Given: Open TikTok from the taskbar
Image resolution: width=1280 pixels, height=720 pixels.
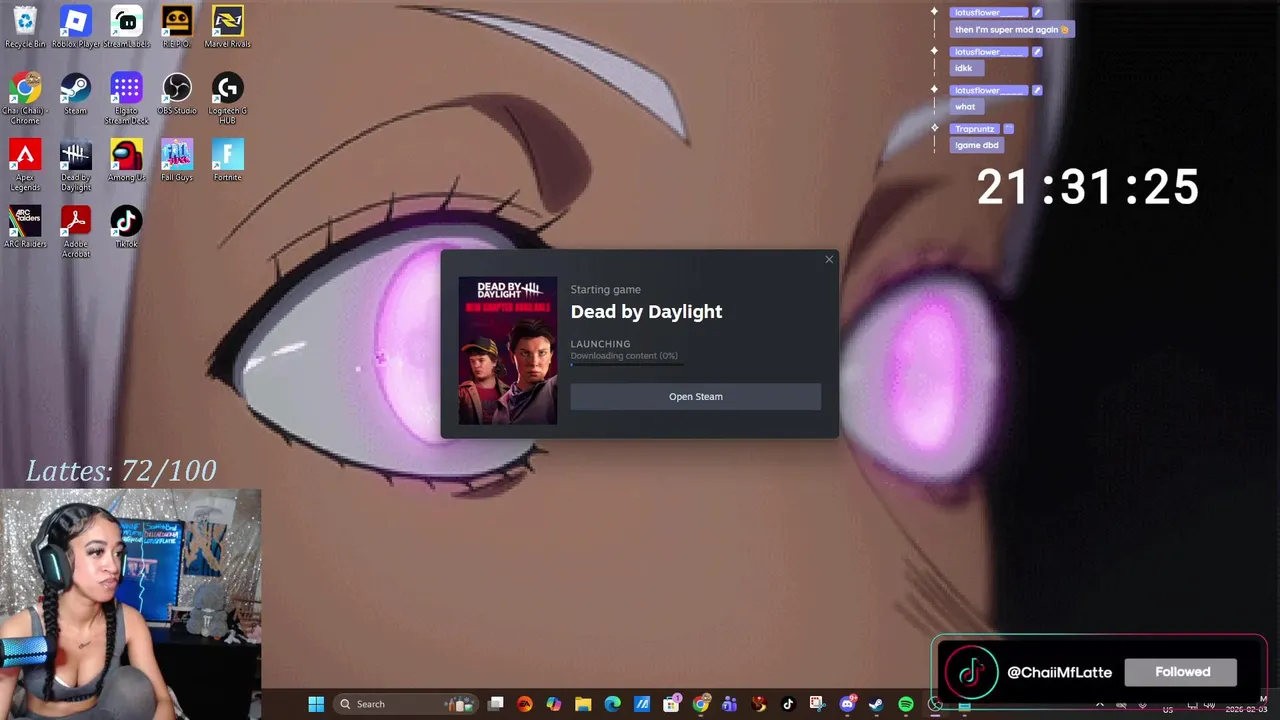Looking at the screenshot, I should click(788, 704).
